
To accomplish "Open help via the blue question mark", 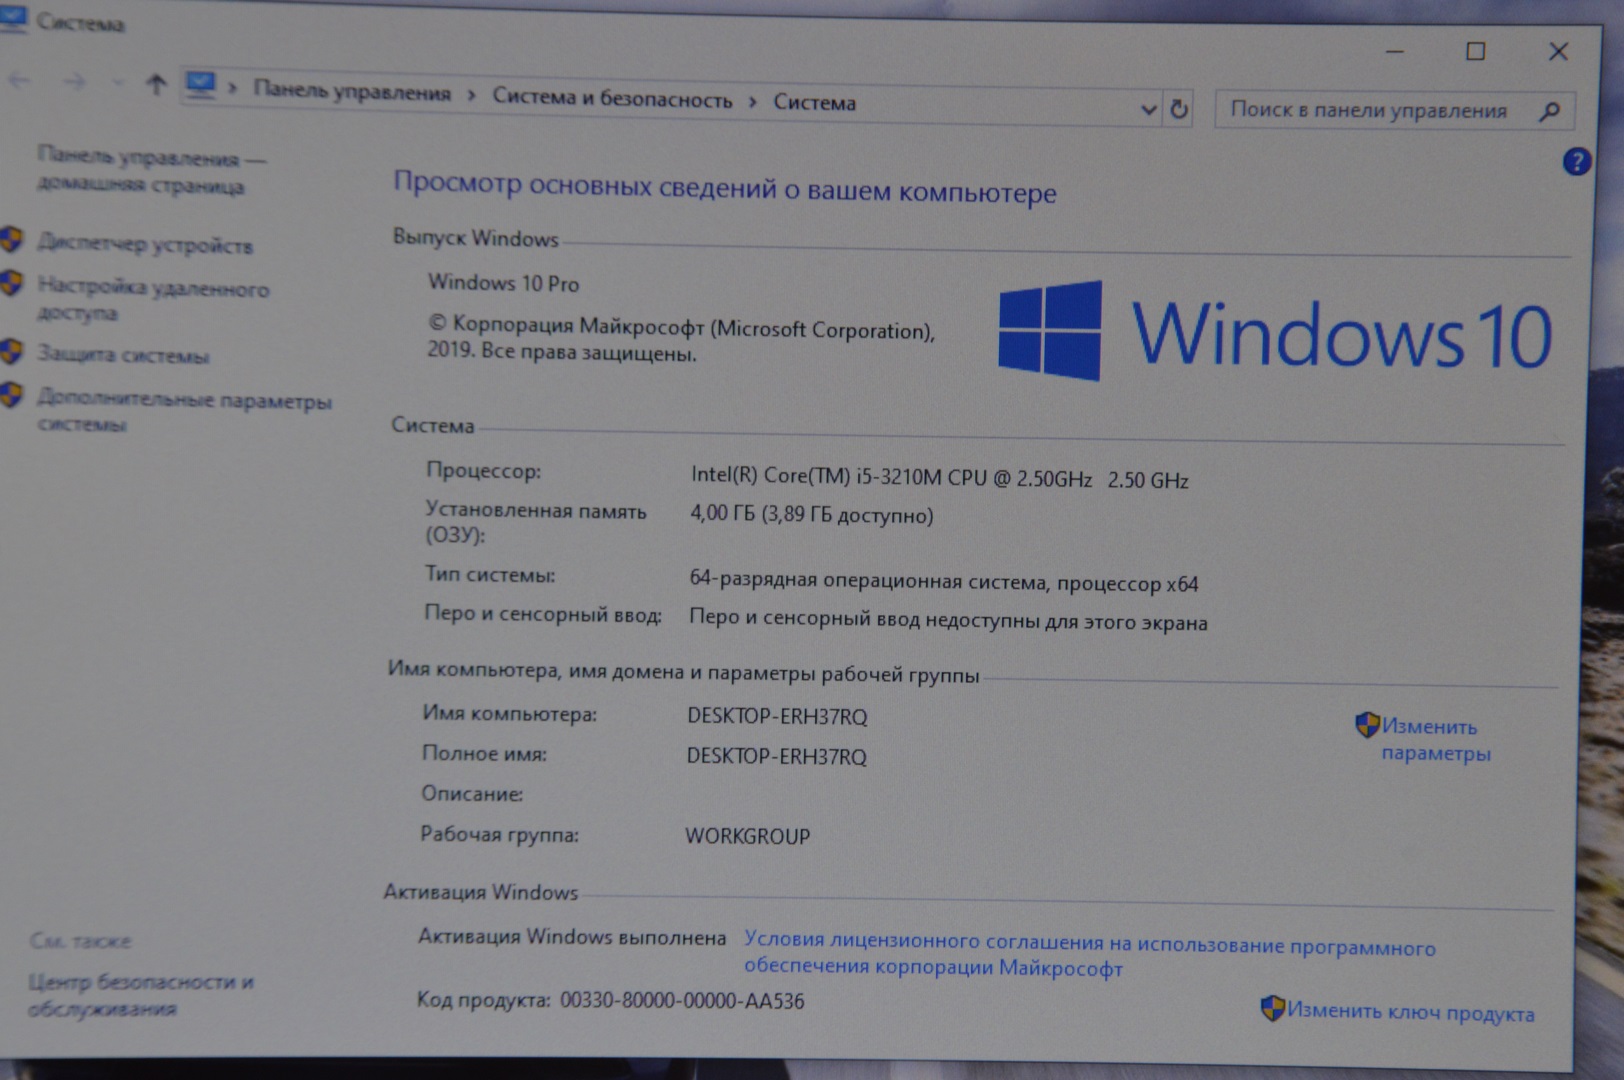I will [x=1576, y=161].
